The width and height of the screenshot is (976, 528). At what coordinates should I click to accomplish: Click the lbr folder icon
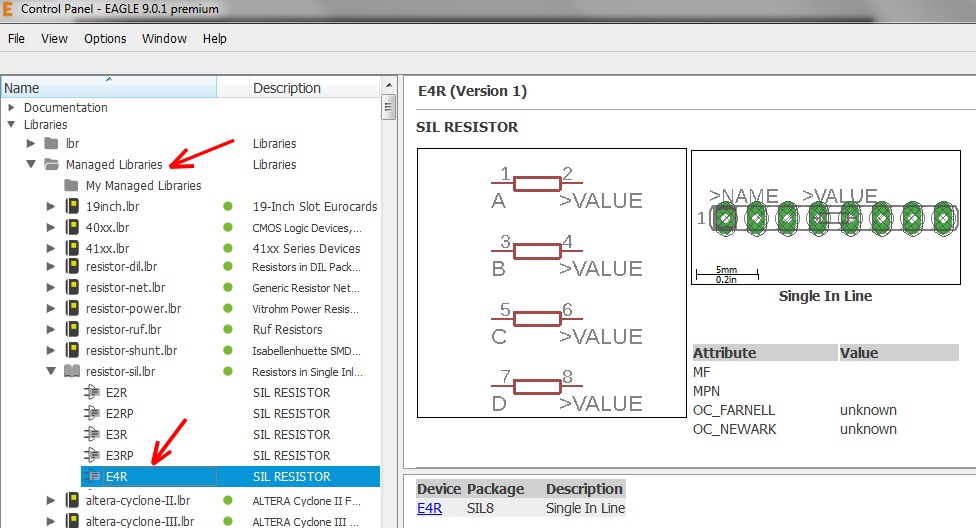point(52,143)
